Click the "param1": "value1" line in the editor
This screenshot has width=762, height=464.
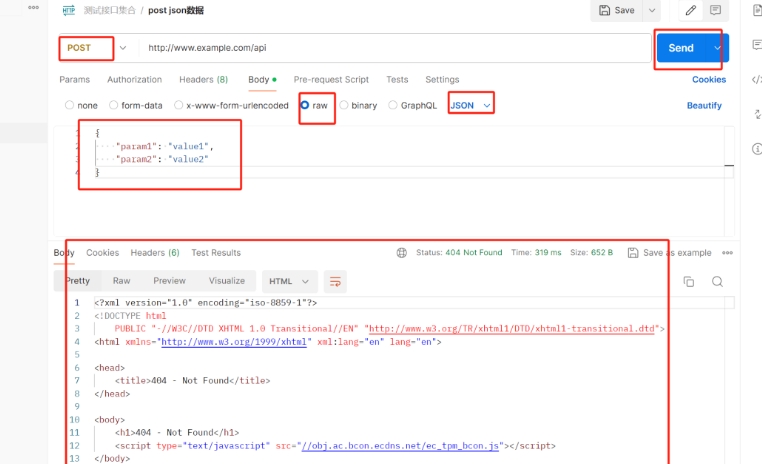click(165, 146)
